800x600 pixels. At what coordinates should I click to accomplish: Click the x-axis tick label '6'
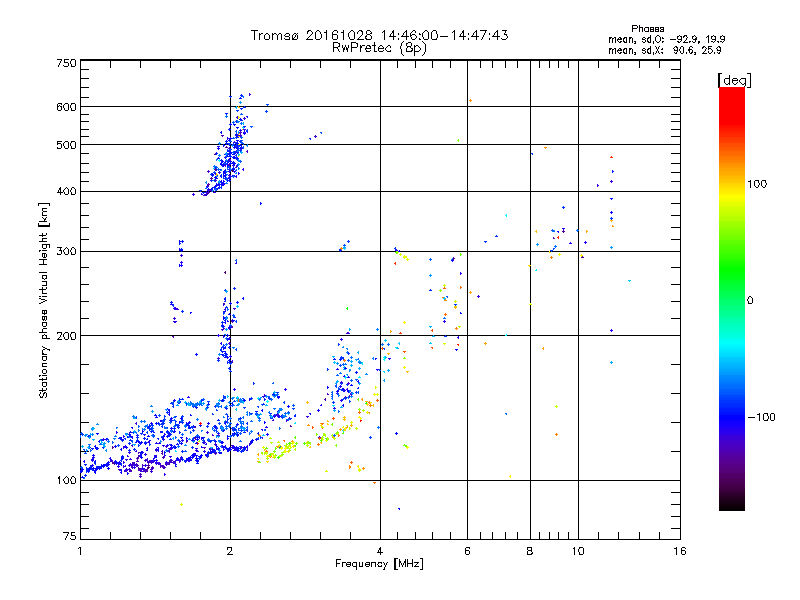coord(467,551)
